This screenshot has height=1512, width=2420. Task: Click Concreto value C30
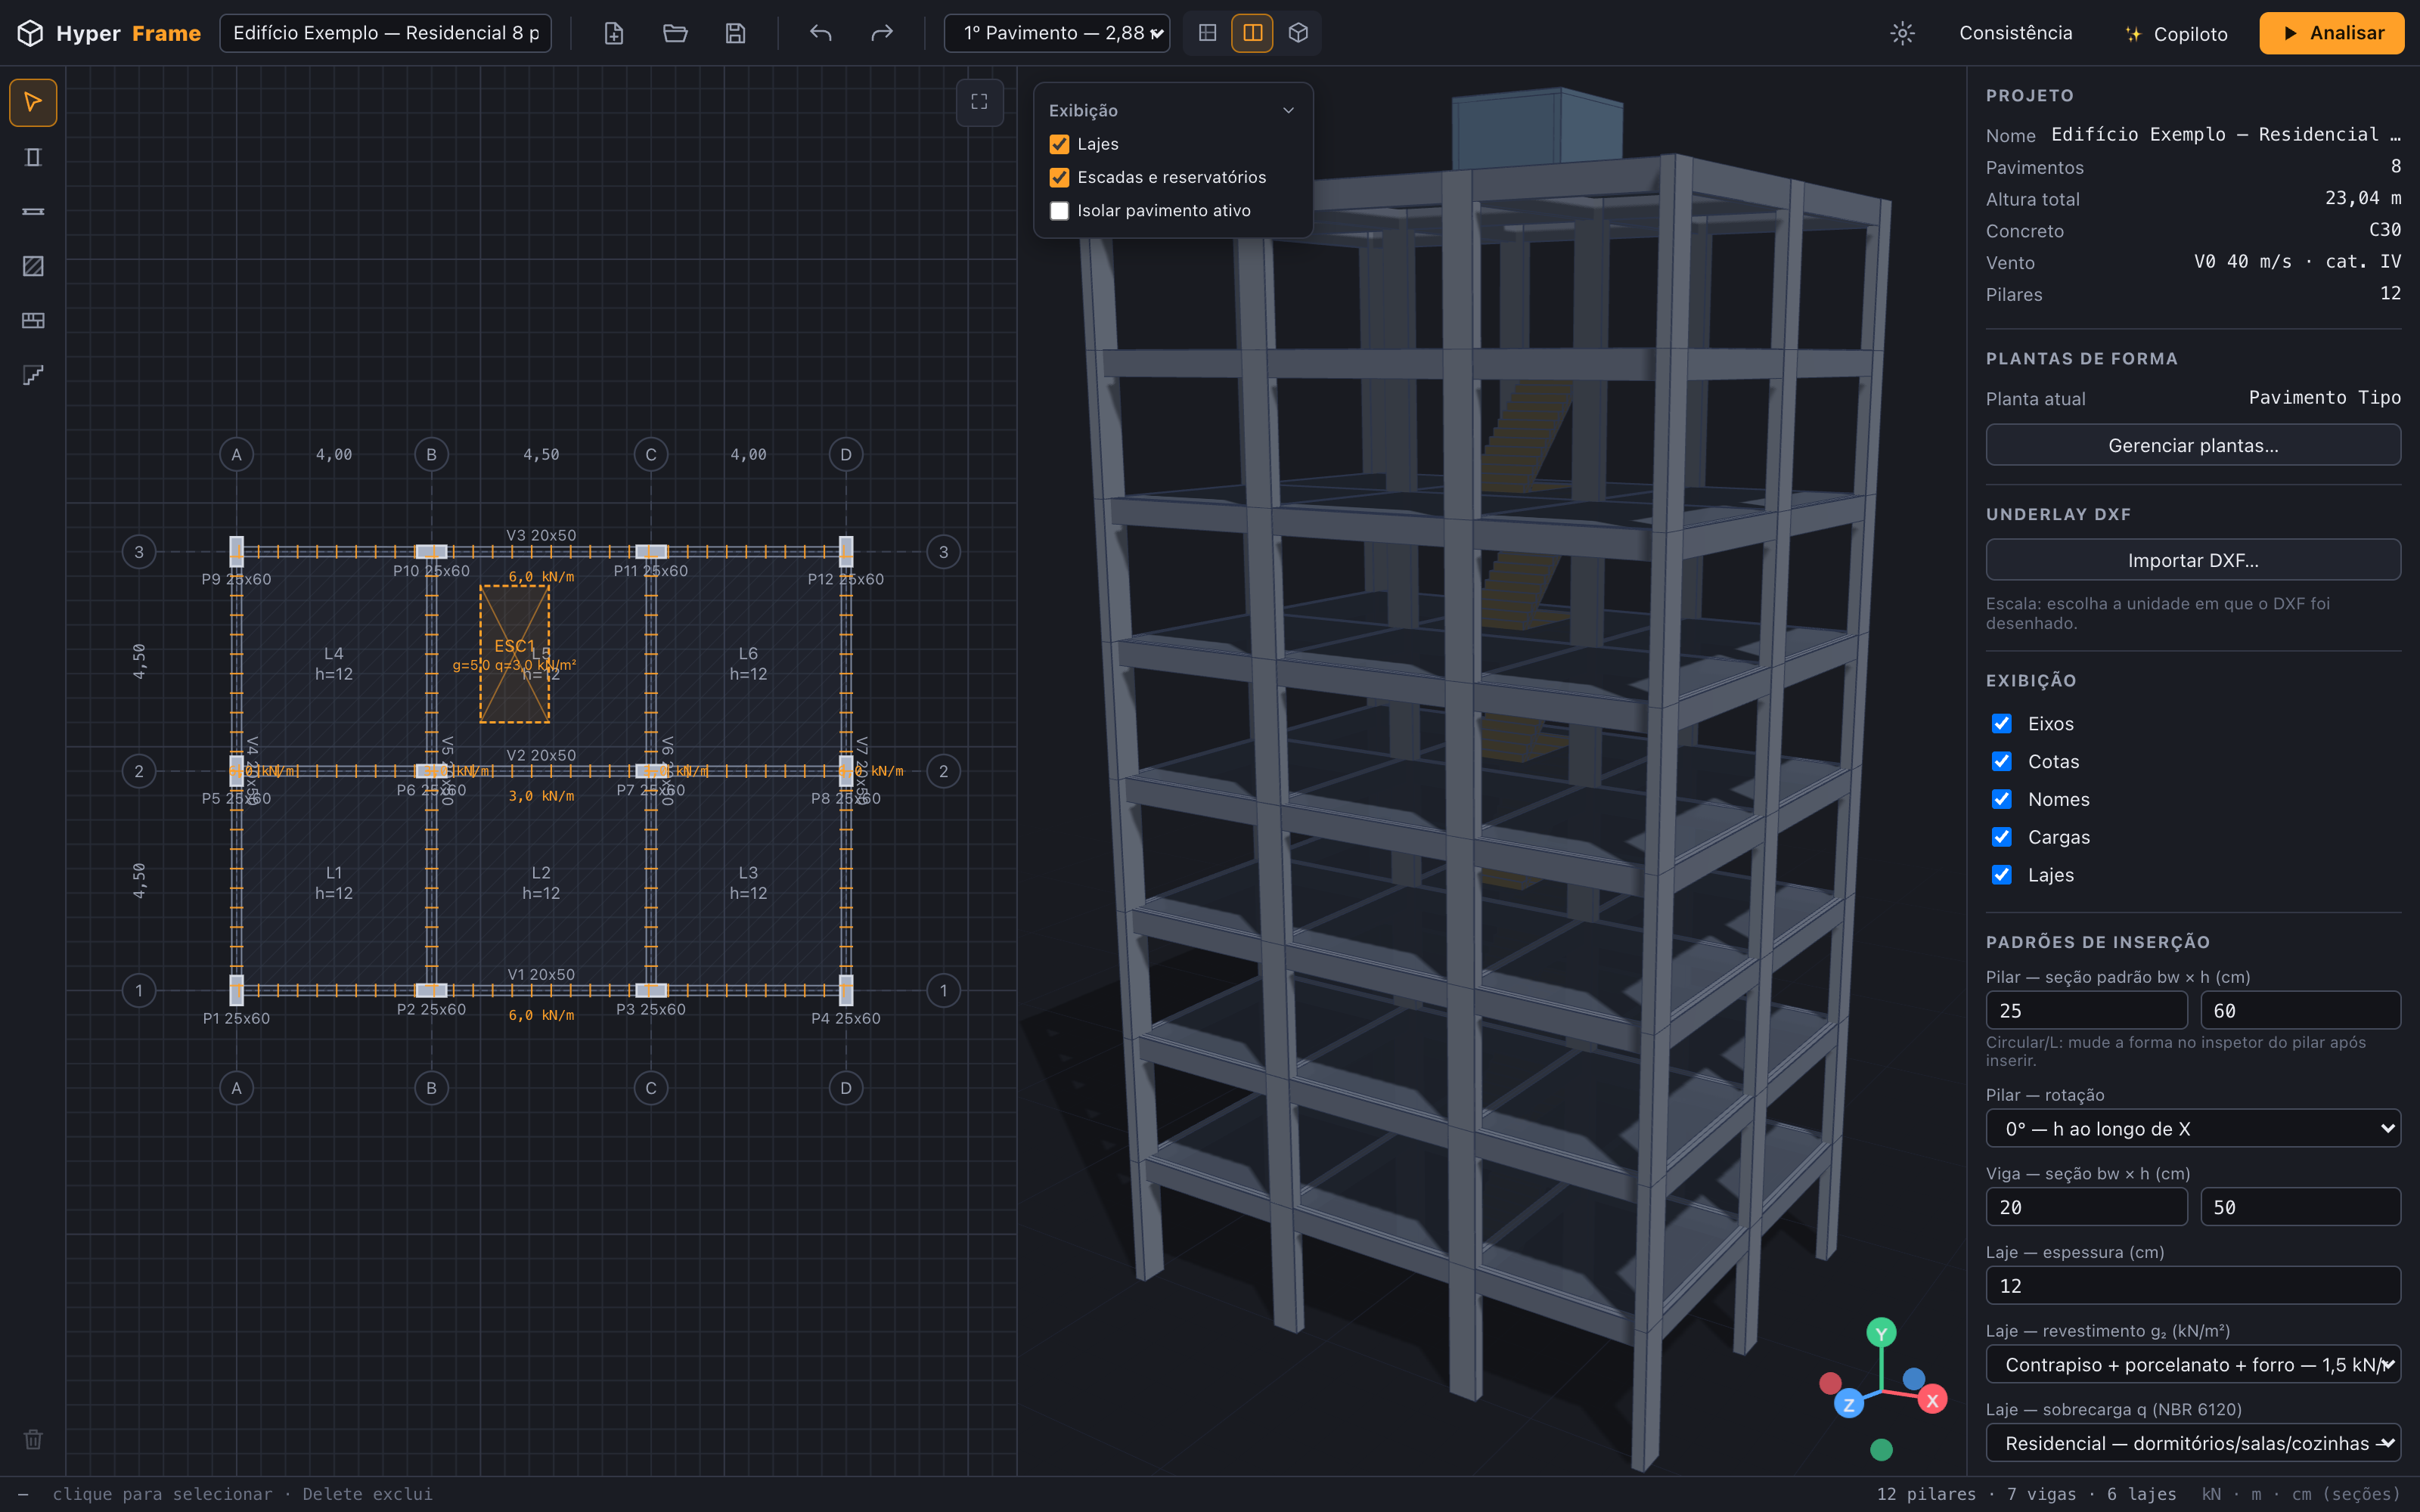pos(2384,230)
